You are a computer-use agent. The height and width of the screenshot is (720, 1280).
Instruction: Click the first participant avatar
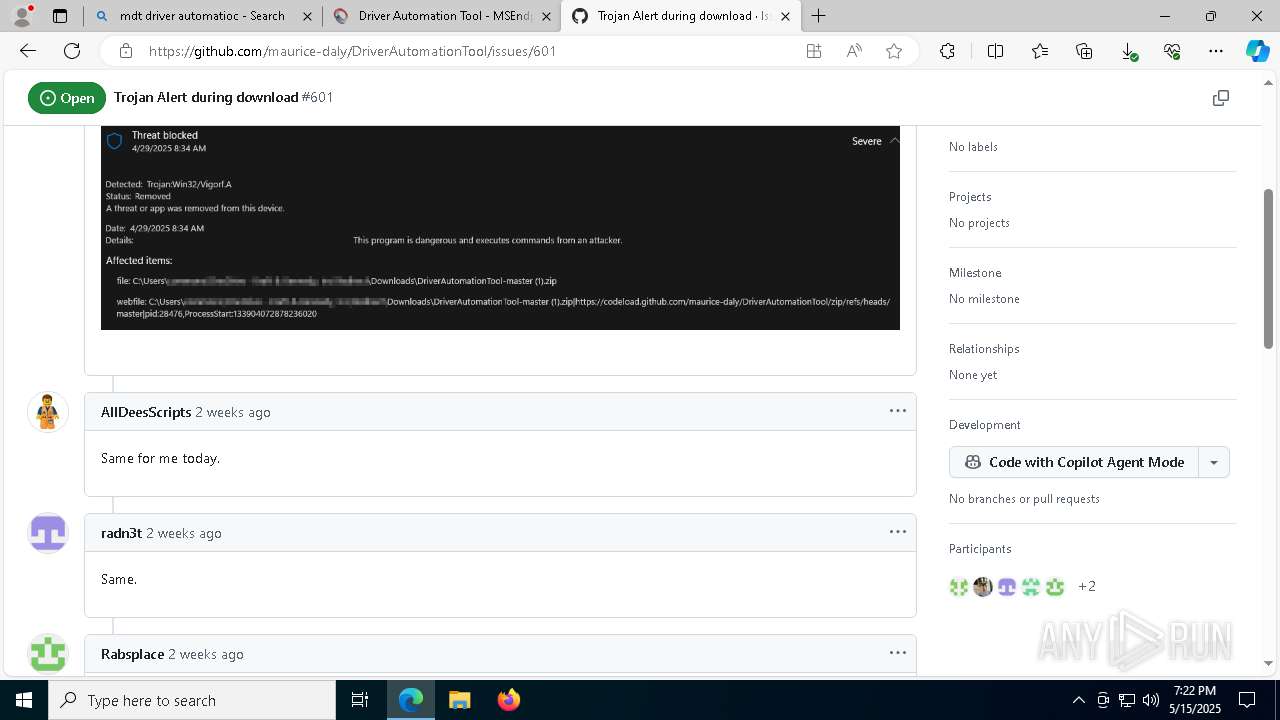coord(959,587)
